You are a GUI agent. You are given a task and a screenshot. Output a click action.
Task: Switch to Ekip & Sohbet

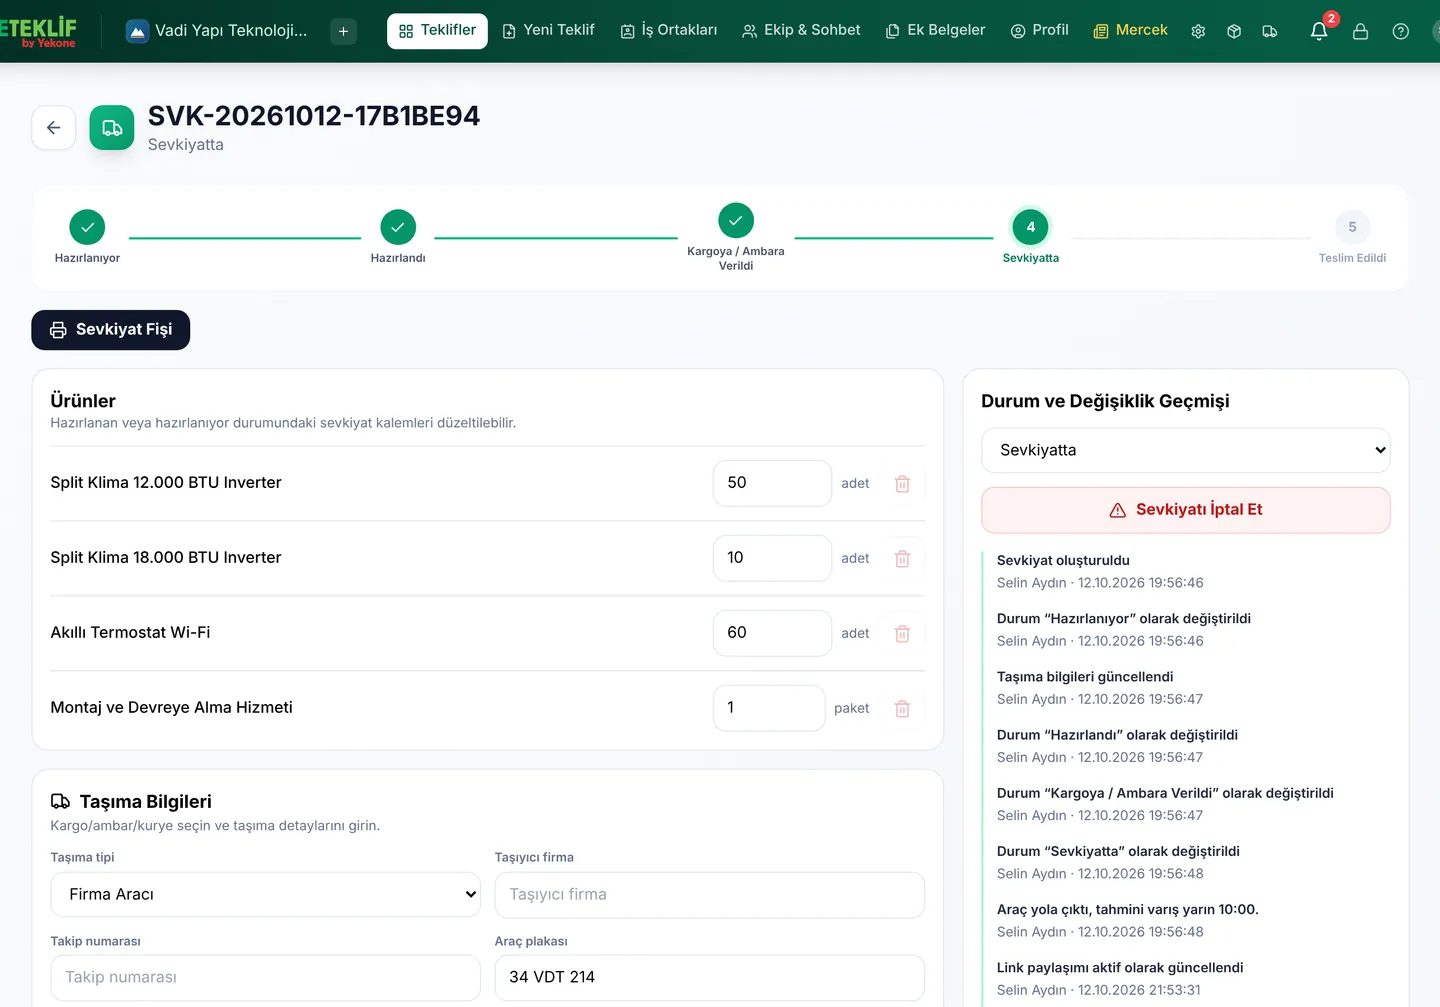point(801,31)
